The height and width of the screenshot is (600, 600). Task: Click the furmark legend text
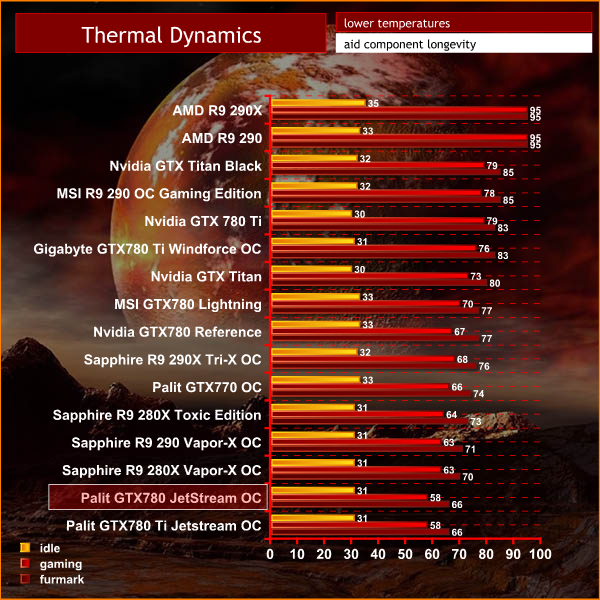tap(62, 579)
